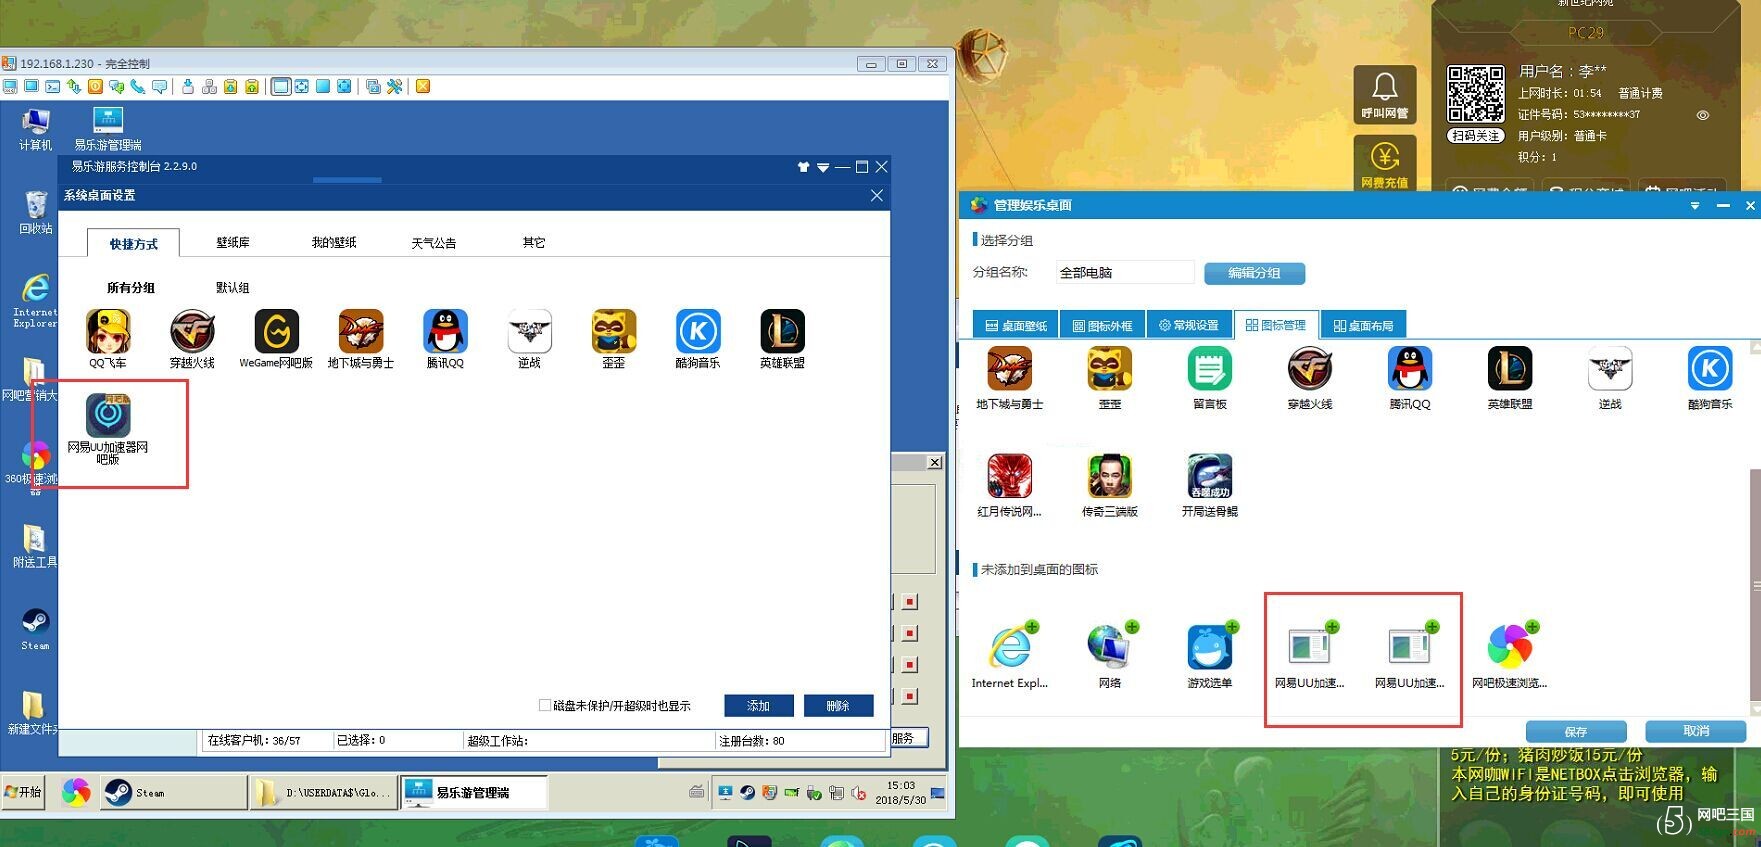Click 网费充值 yen icon
Image resolution: width=1761 pixels, height=847 pixels.
pos(1385,163)
